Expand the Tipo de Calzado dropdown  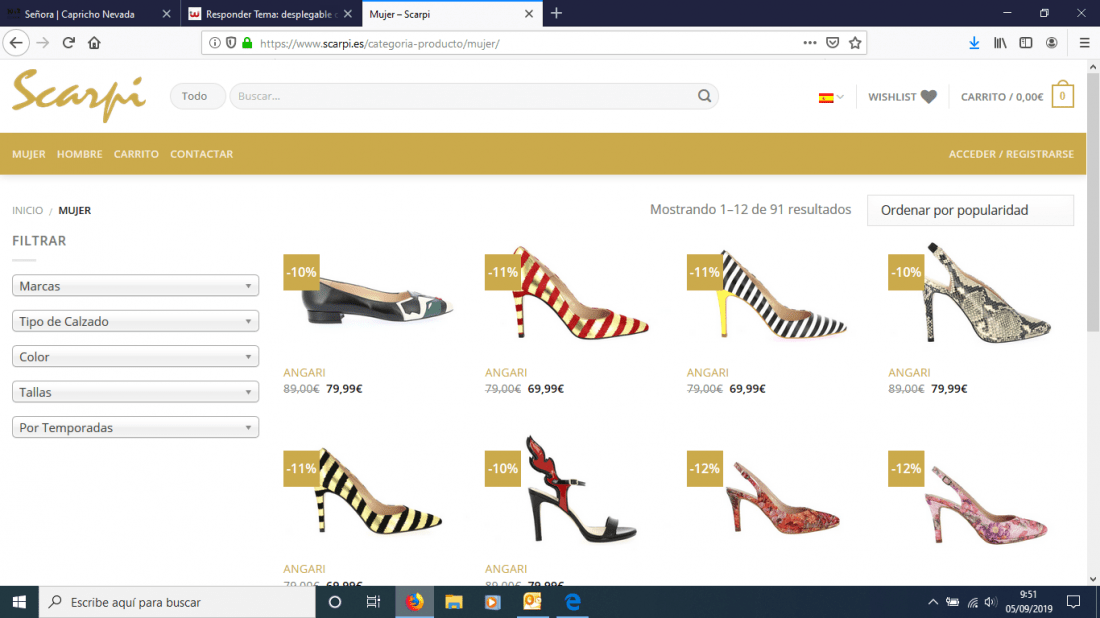pos(135,321)
